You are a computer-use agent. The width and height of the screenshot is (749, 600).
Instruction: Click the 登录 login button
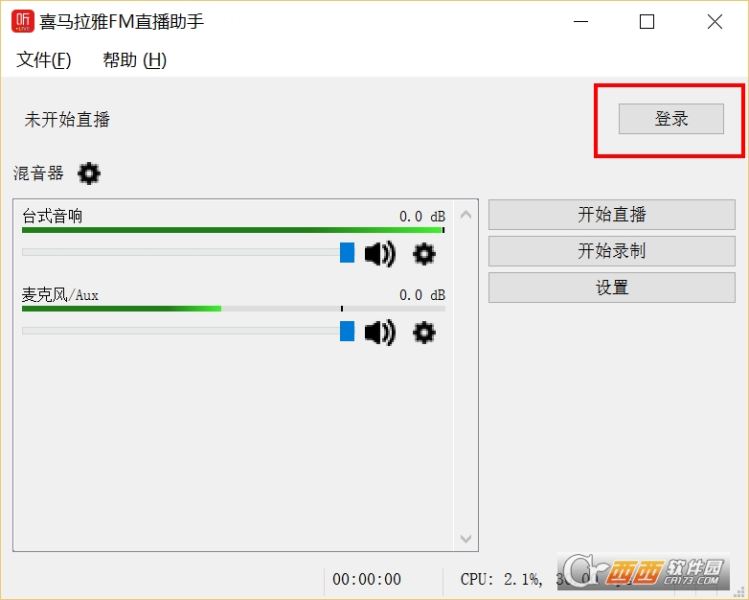[671, 119]
